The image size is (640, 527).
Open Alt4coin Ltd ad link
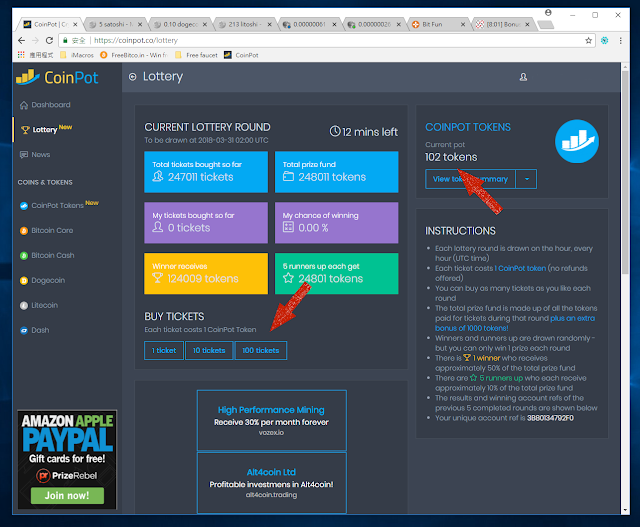tap(271, 472)
